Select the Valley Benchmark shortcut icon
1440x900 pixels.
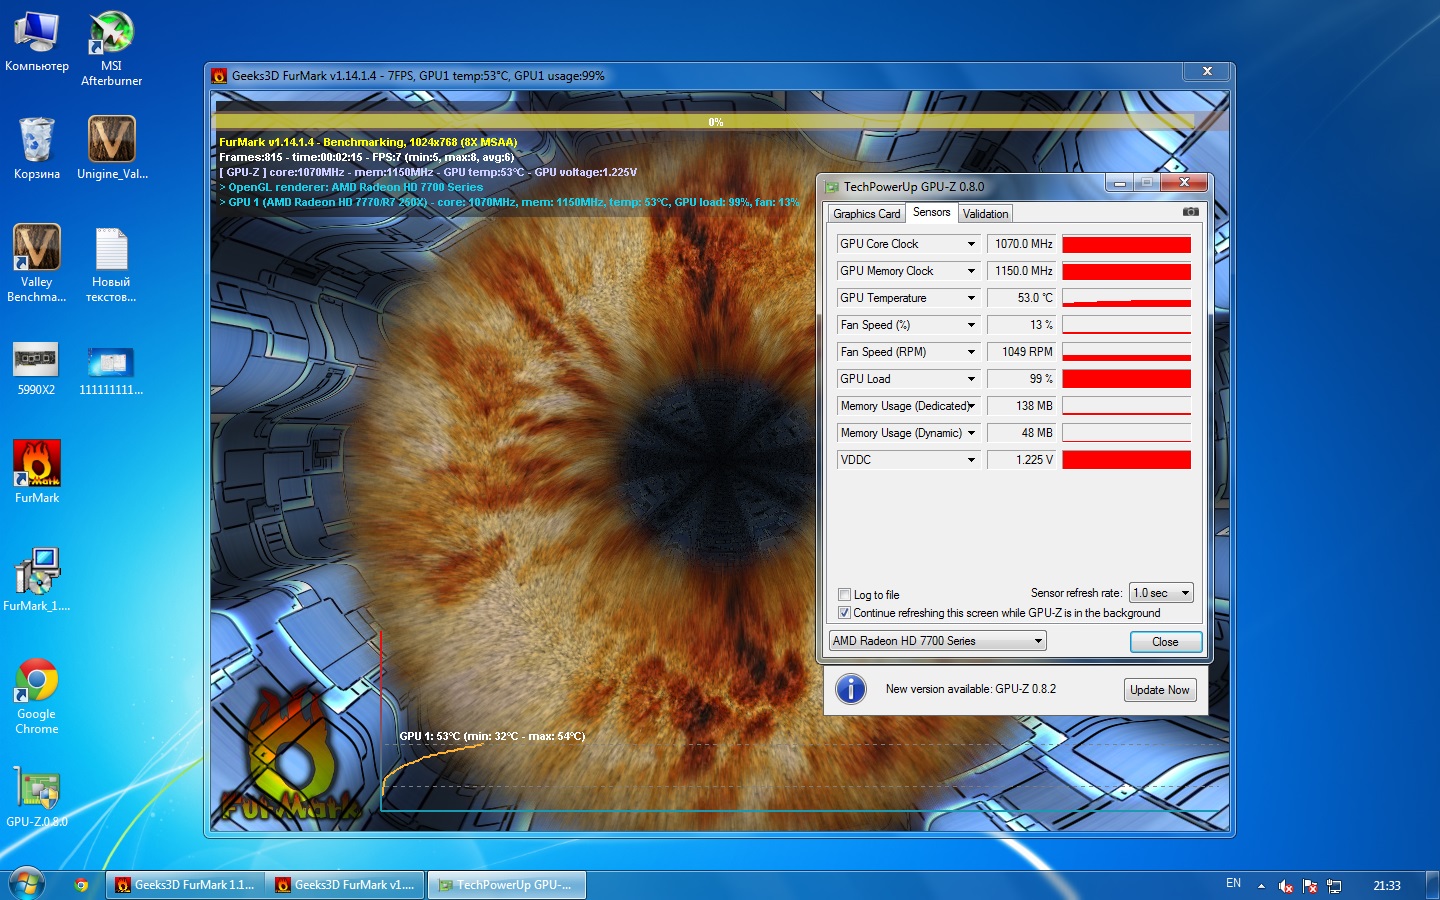point(37,263)
